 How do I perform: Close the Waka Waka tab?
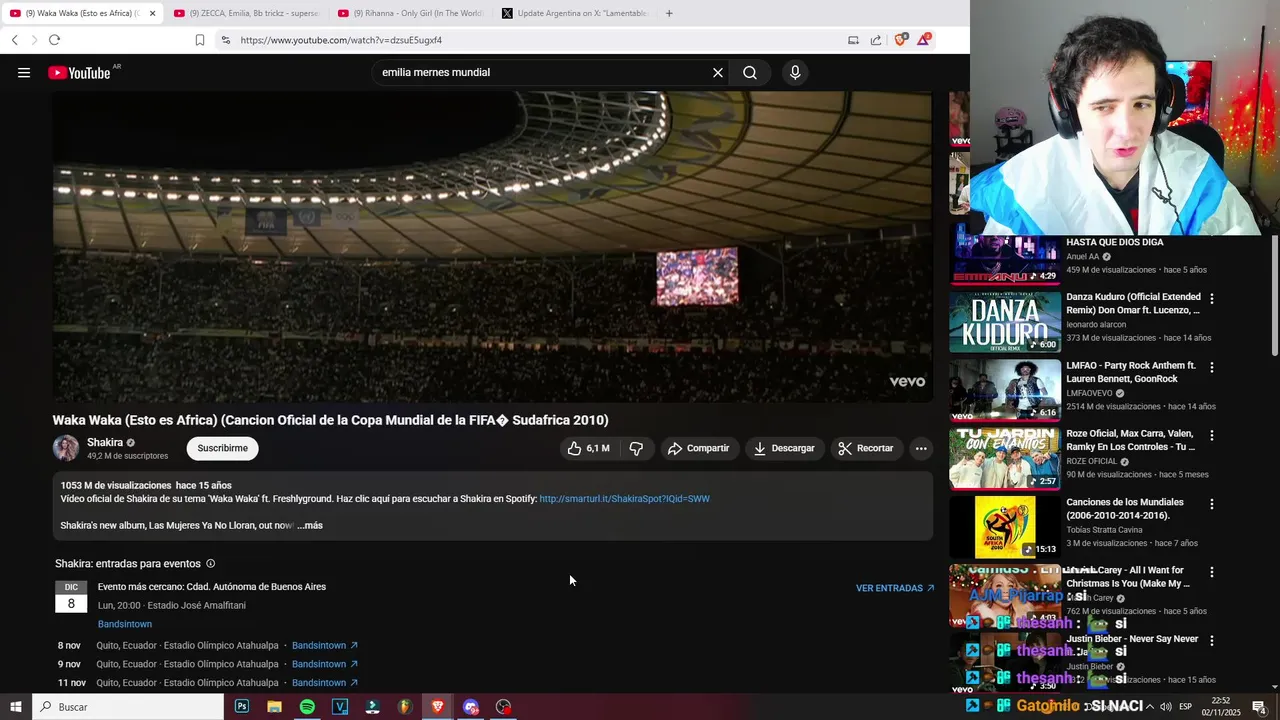[x=153, y=13]
